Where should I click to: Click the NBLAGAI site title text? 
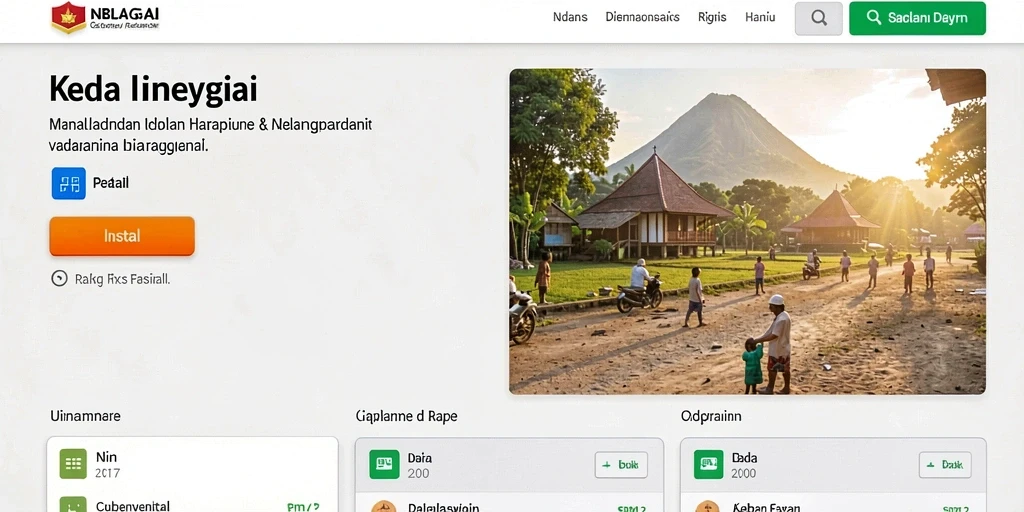click(124, 14)
